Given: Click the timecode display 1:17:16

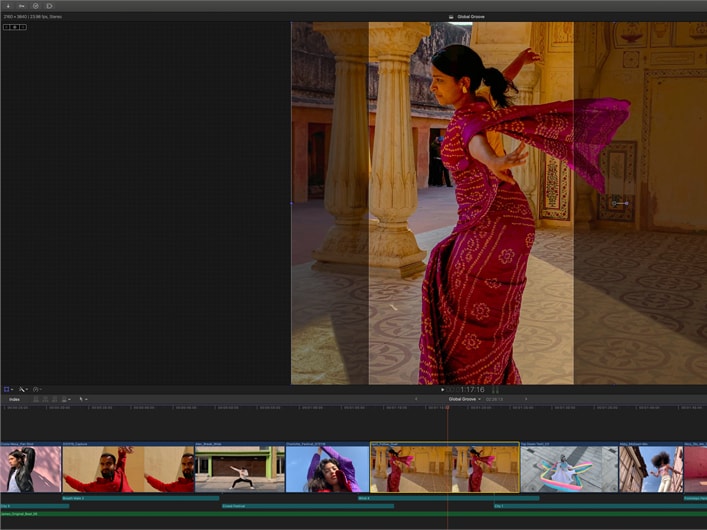Looking at the screenshot, I should click(x=473, y=389).
